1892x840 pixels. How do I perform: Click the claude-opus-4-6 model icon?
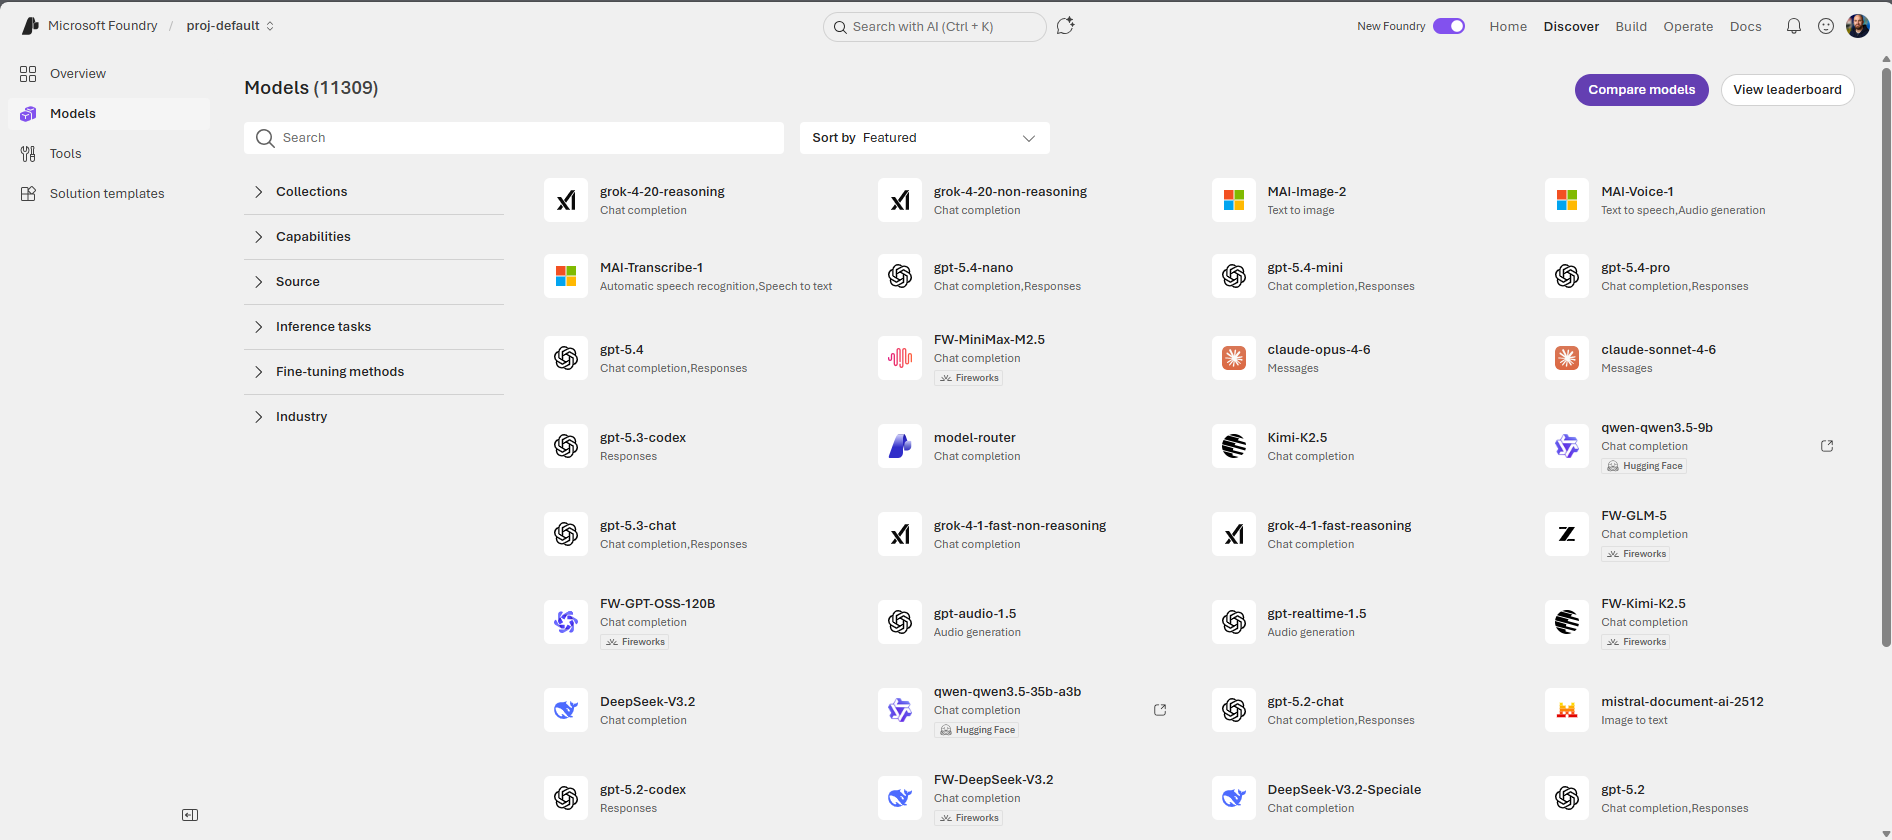click(x=1234, y=358)
